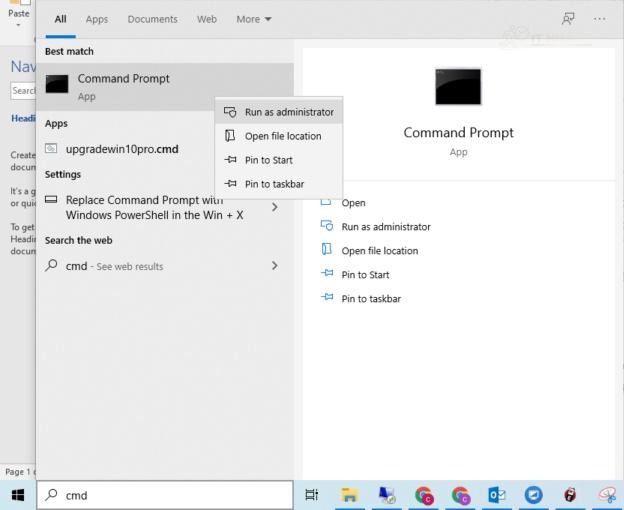Select Pin to Start in the context menu
The width and height of the screenshot is (624, 510).
tap(268, 160)
